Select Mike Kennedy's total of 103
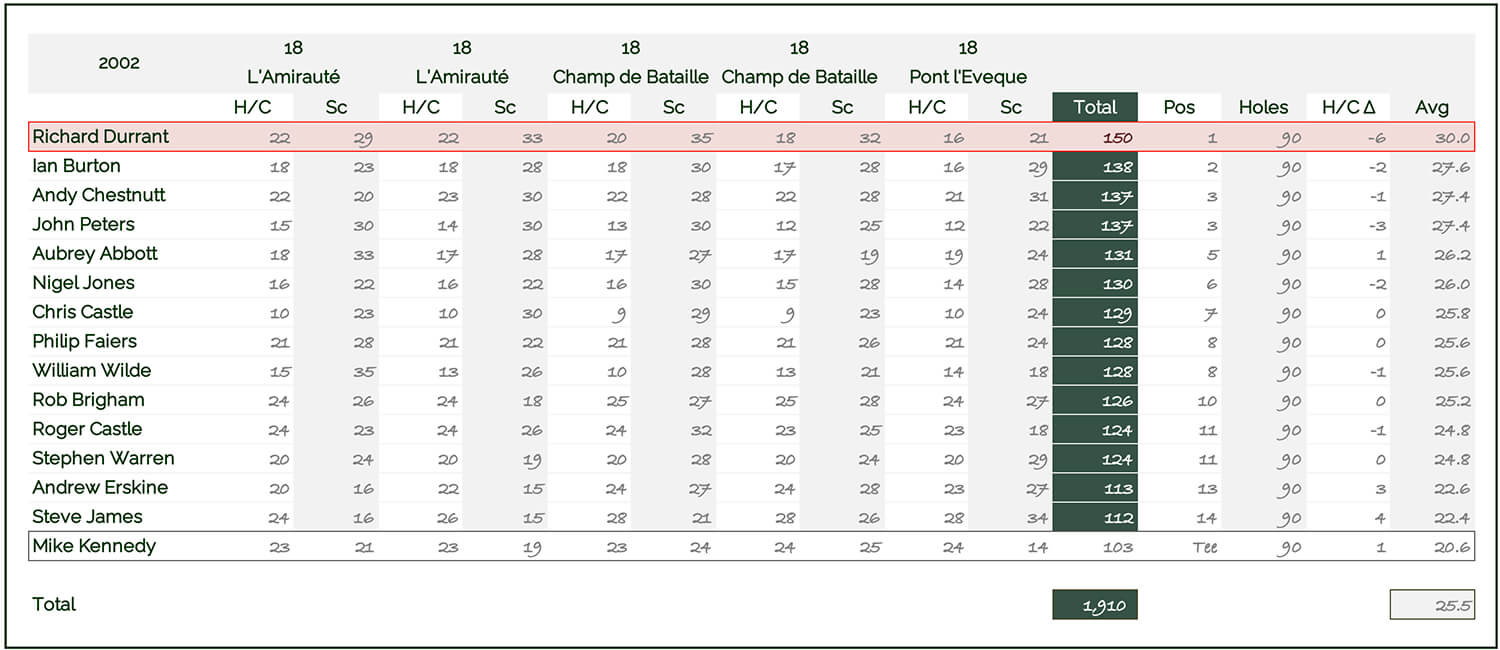The height and width of the screenshot is (650, 1500). coord(1118,547)
